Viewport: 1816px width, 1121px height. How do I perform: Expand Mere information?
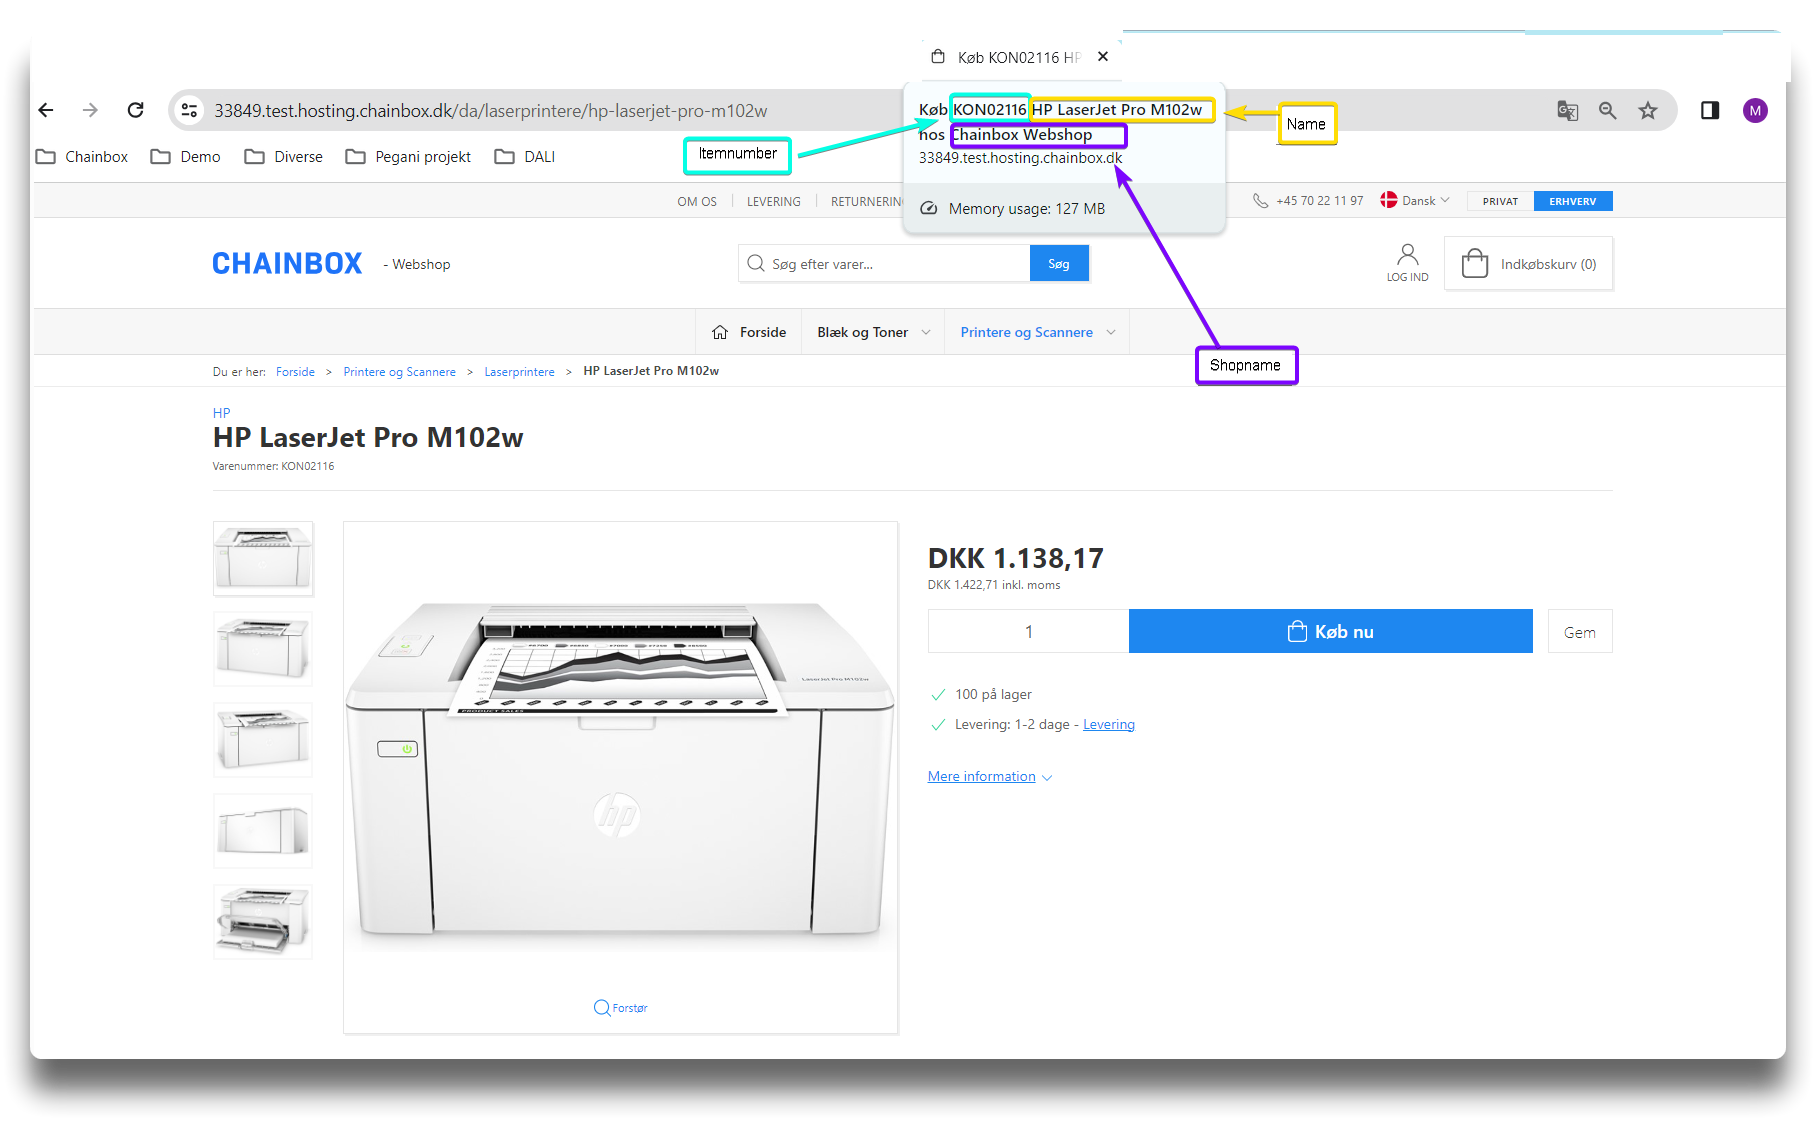coord(990,777)
